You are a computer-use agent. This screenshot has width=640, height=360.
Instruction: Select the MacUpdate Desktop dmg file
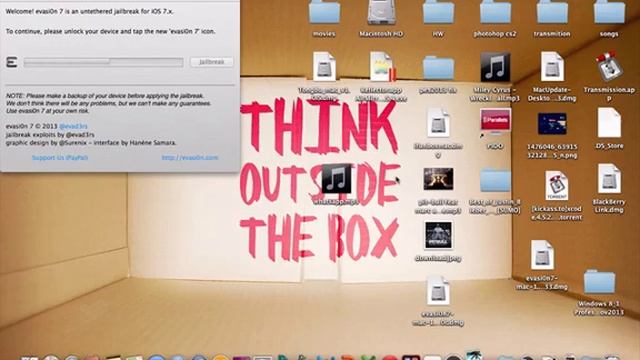click(552, 67)
